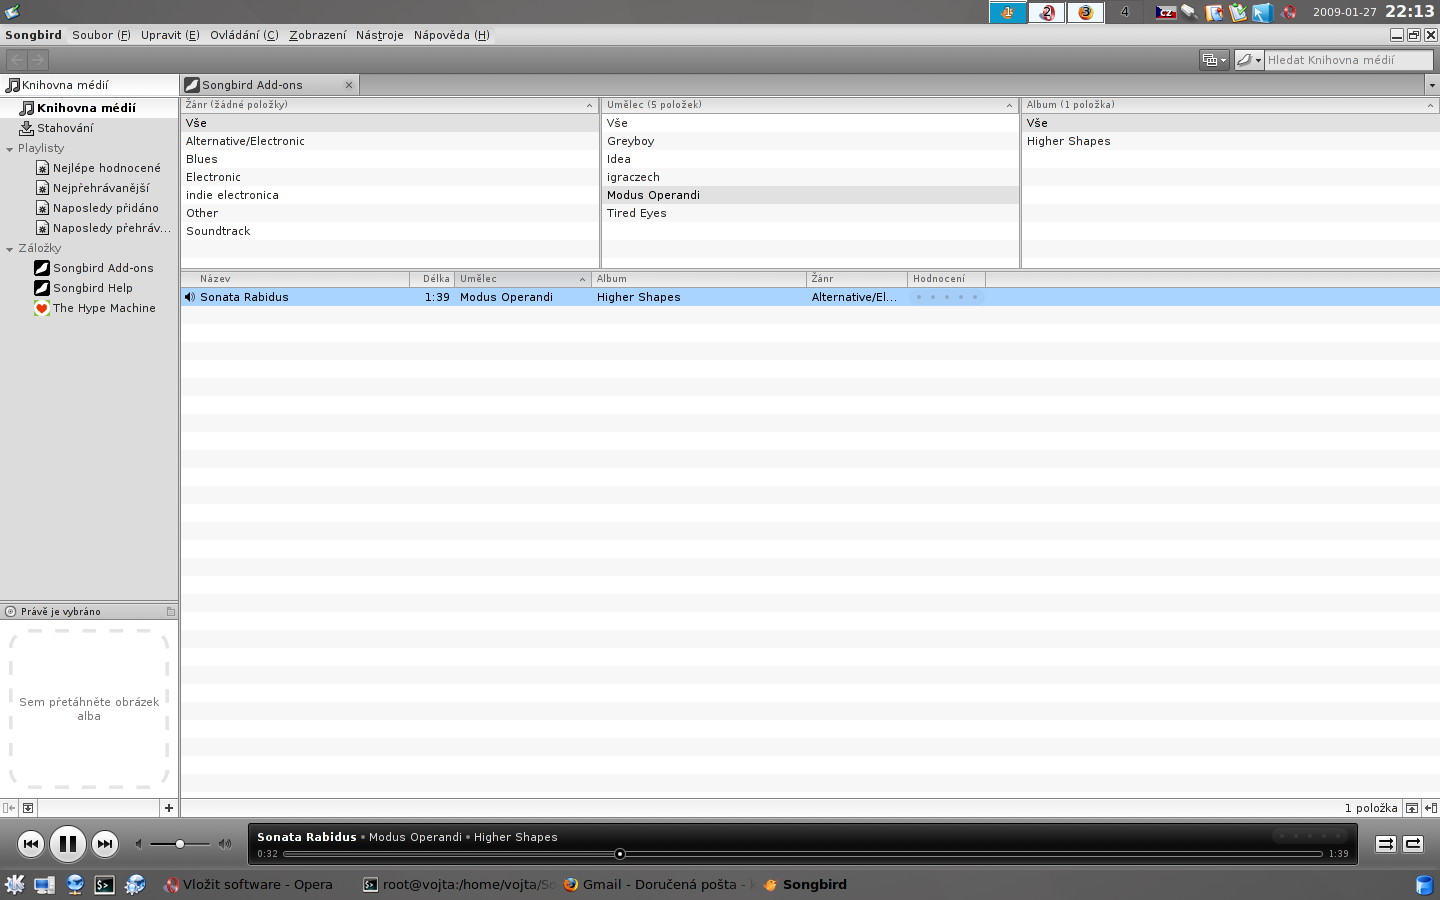Open the view switcher dropdown
The width and height of the screenshot is (1440, 900).
[1214, 60]
